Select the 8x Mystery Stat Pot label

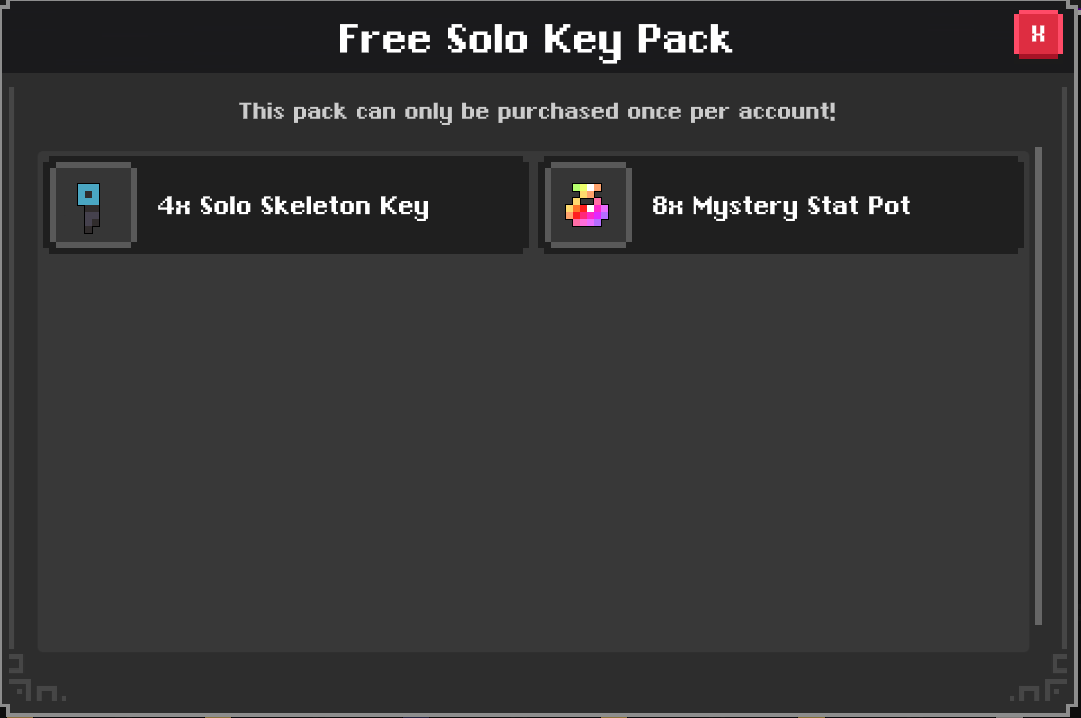click(x=781, y=206)
